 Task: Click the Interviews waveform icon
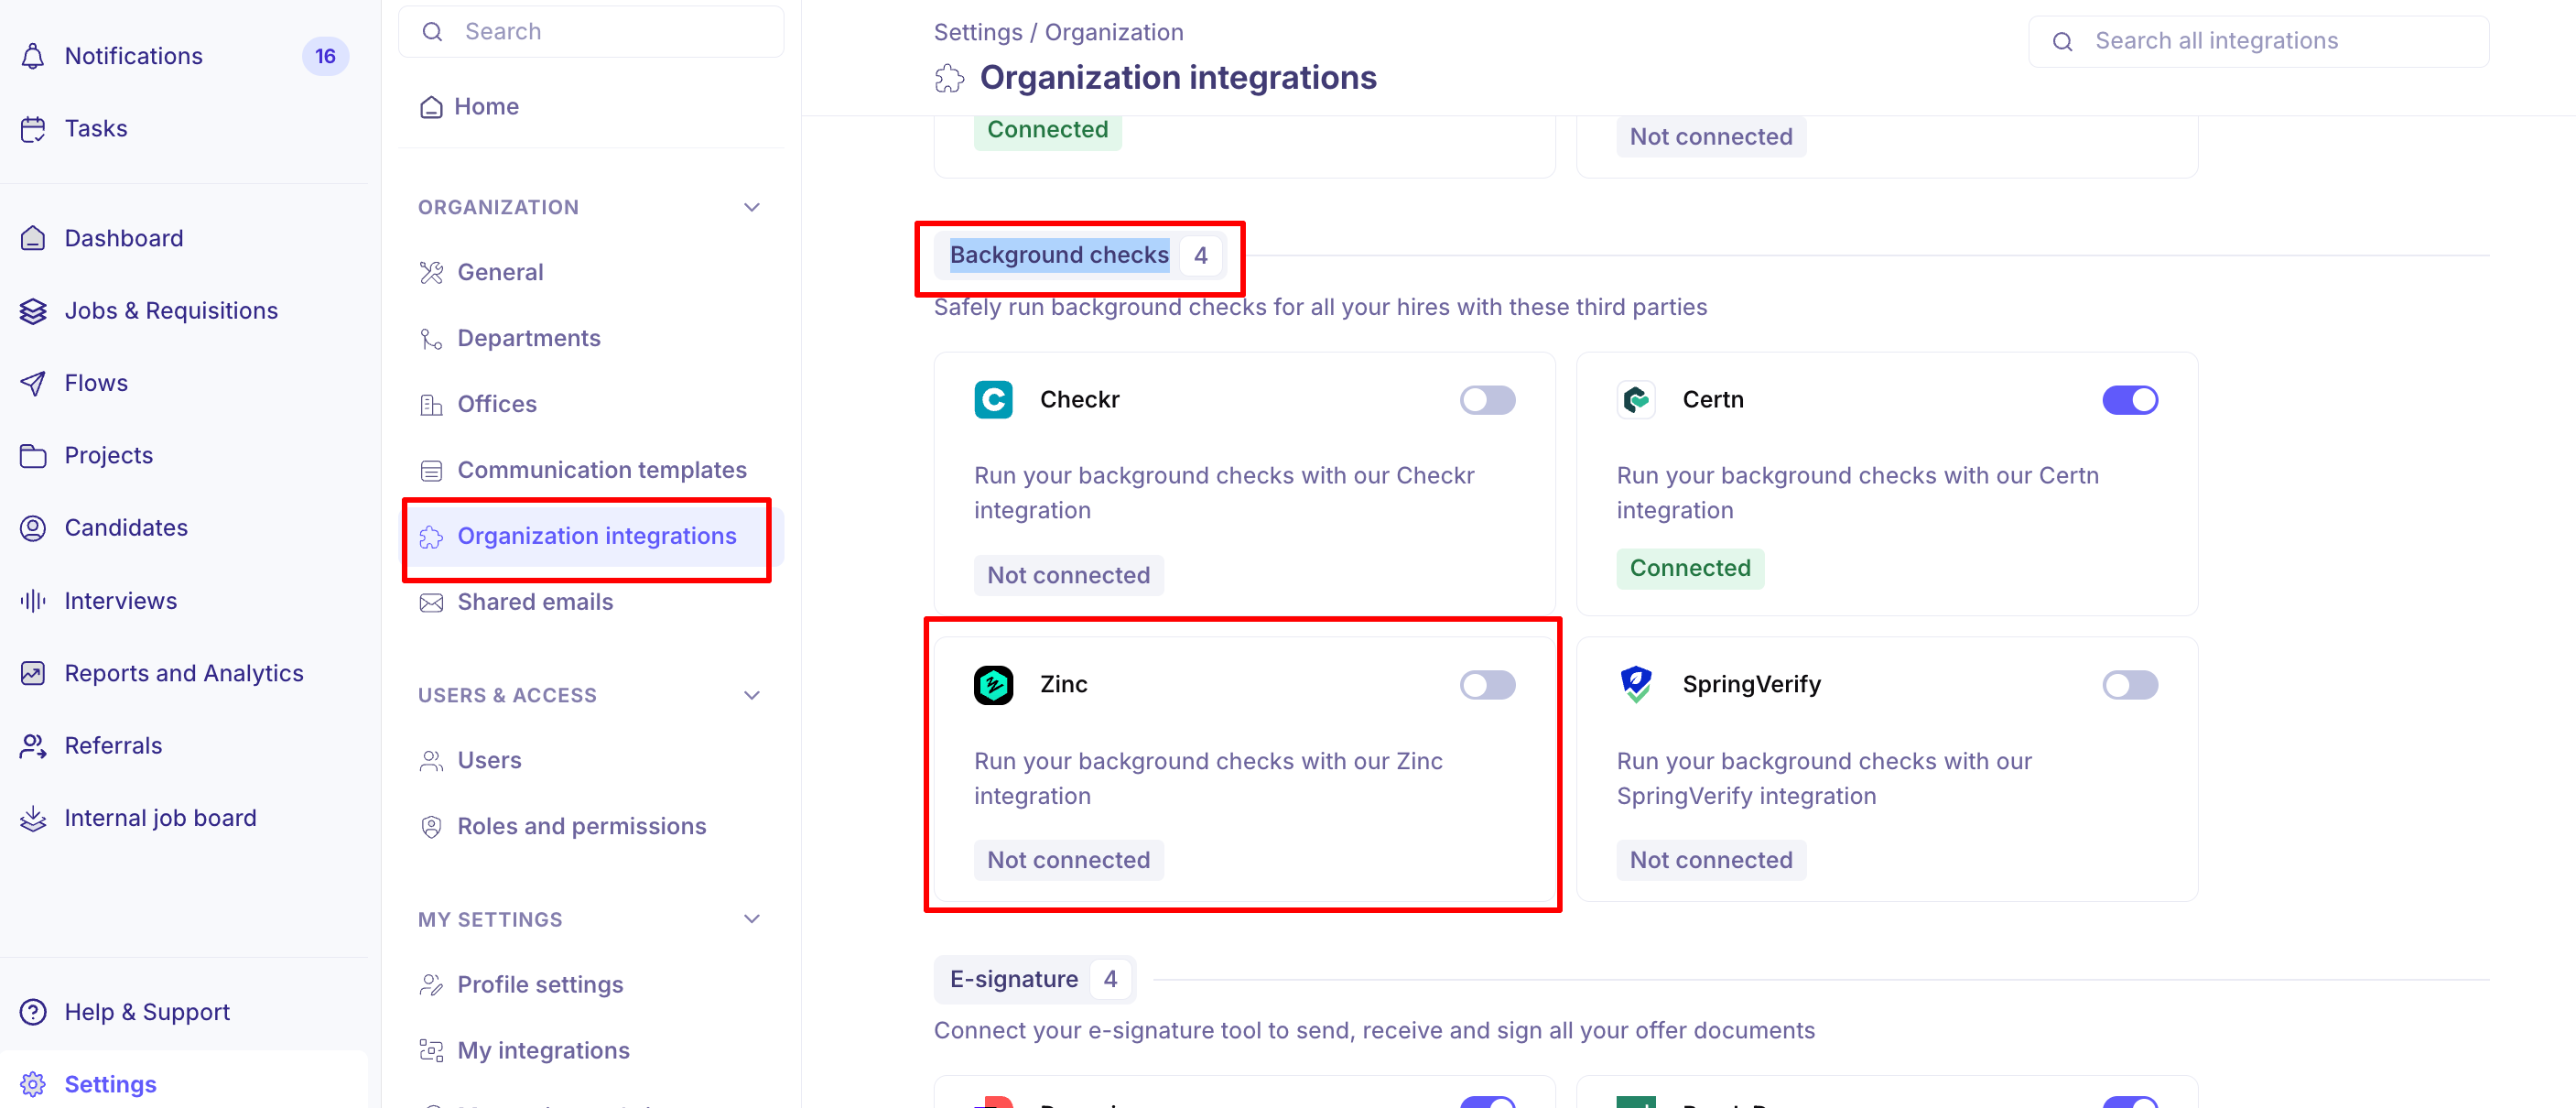point(33,600)
